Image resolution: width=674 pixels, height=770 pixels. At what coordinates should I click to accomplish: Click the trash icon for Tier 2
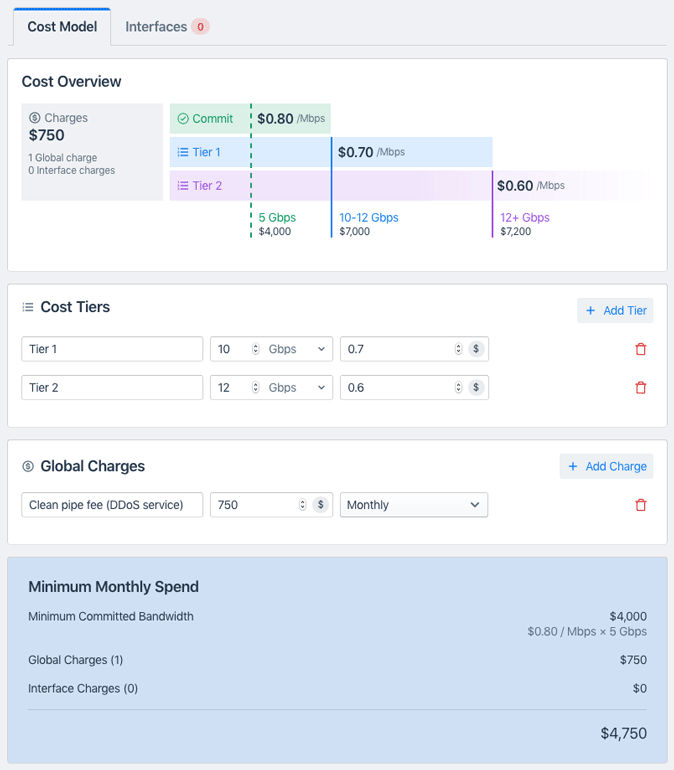point(641,388)
